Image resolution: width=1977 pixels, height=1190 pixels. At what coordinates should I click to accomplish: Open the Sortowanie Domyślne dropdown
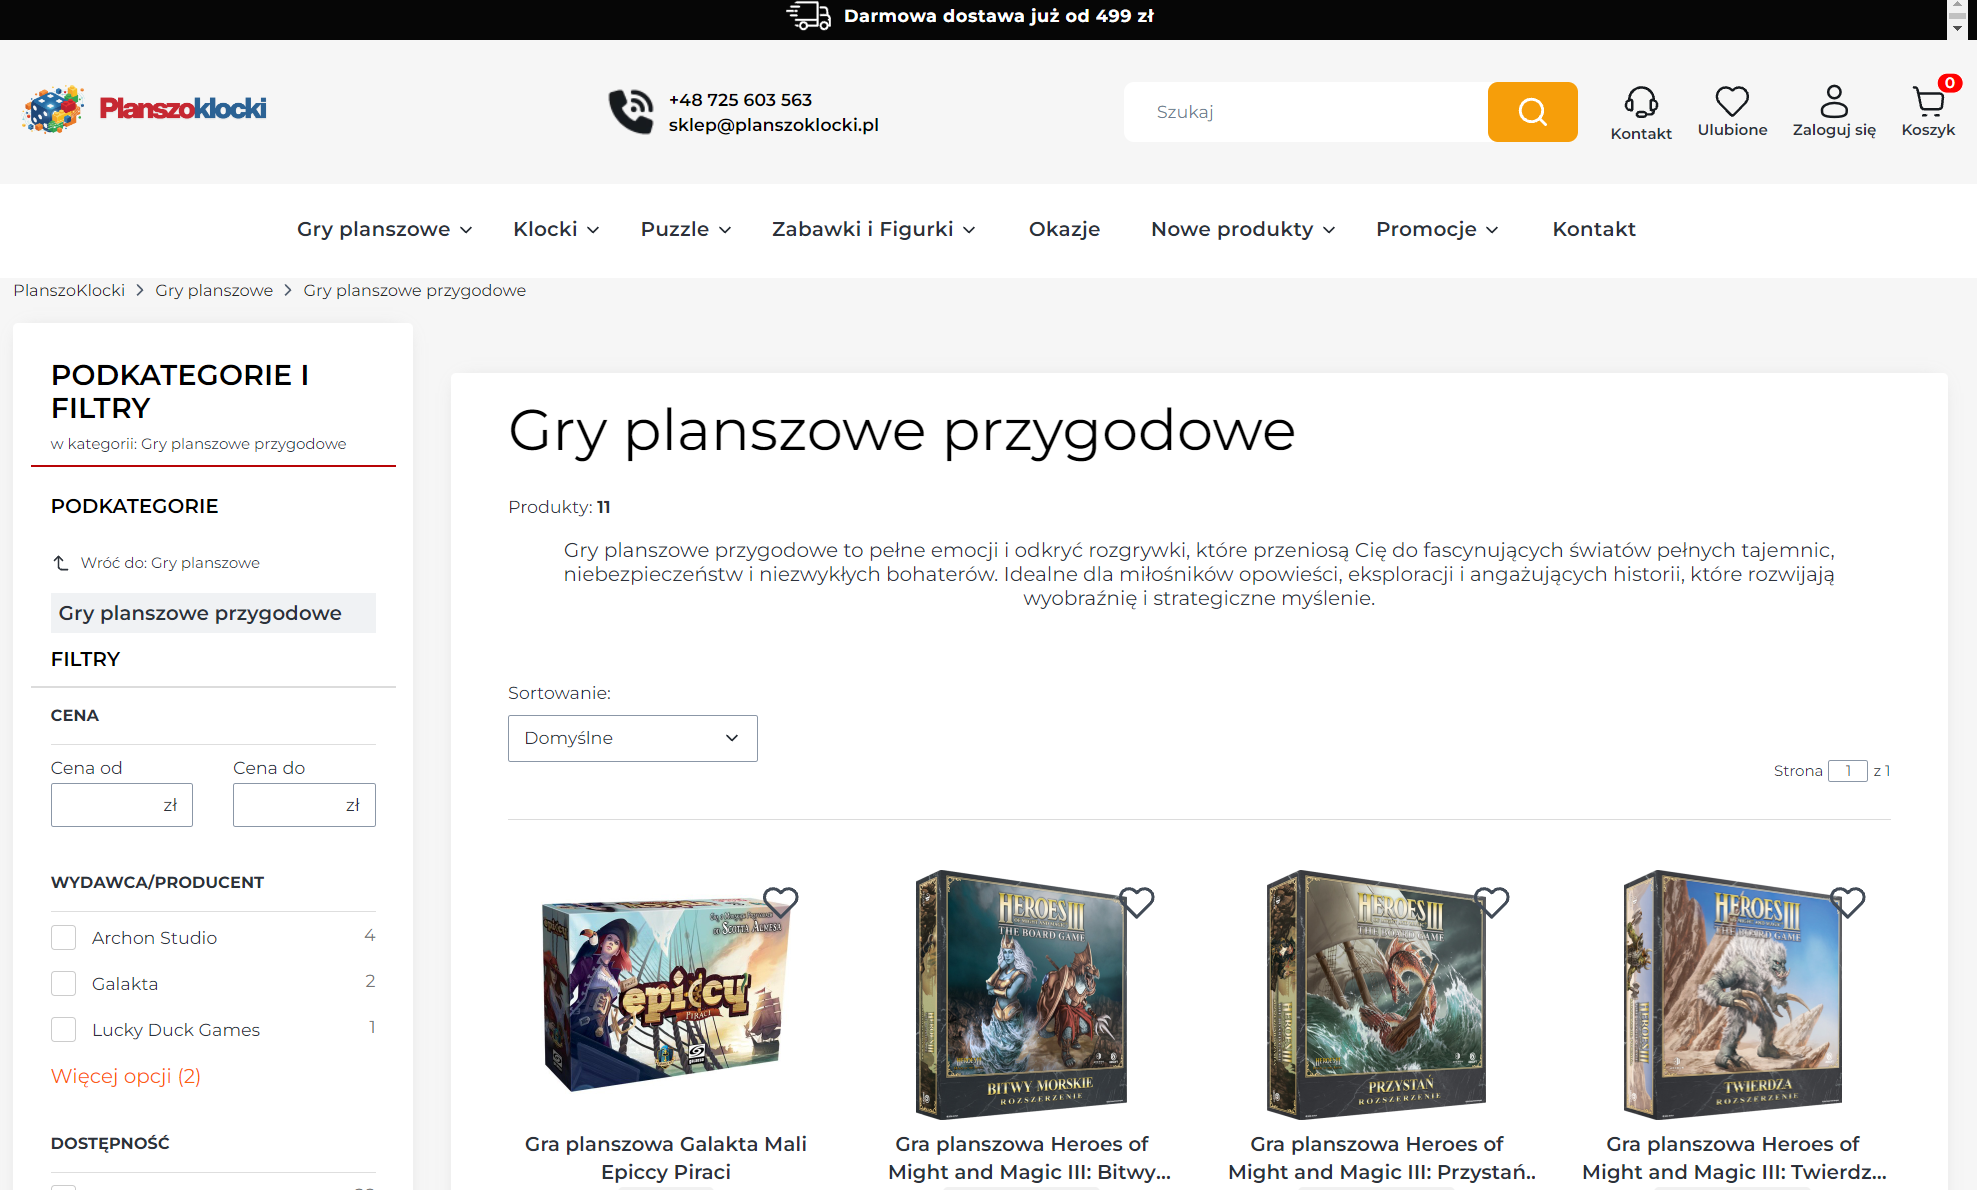point(632,738)
